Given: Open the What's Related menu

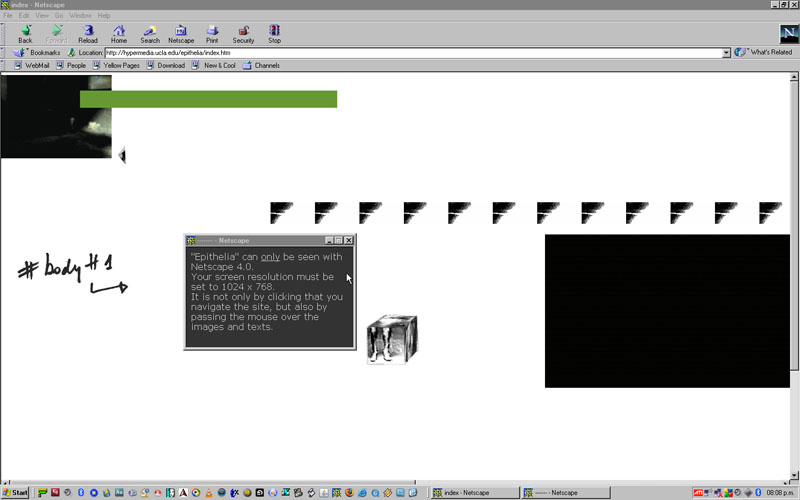Looking at the screenshot, I should point(764,52).
